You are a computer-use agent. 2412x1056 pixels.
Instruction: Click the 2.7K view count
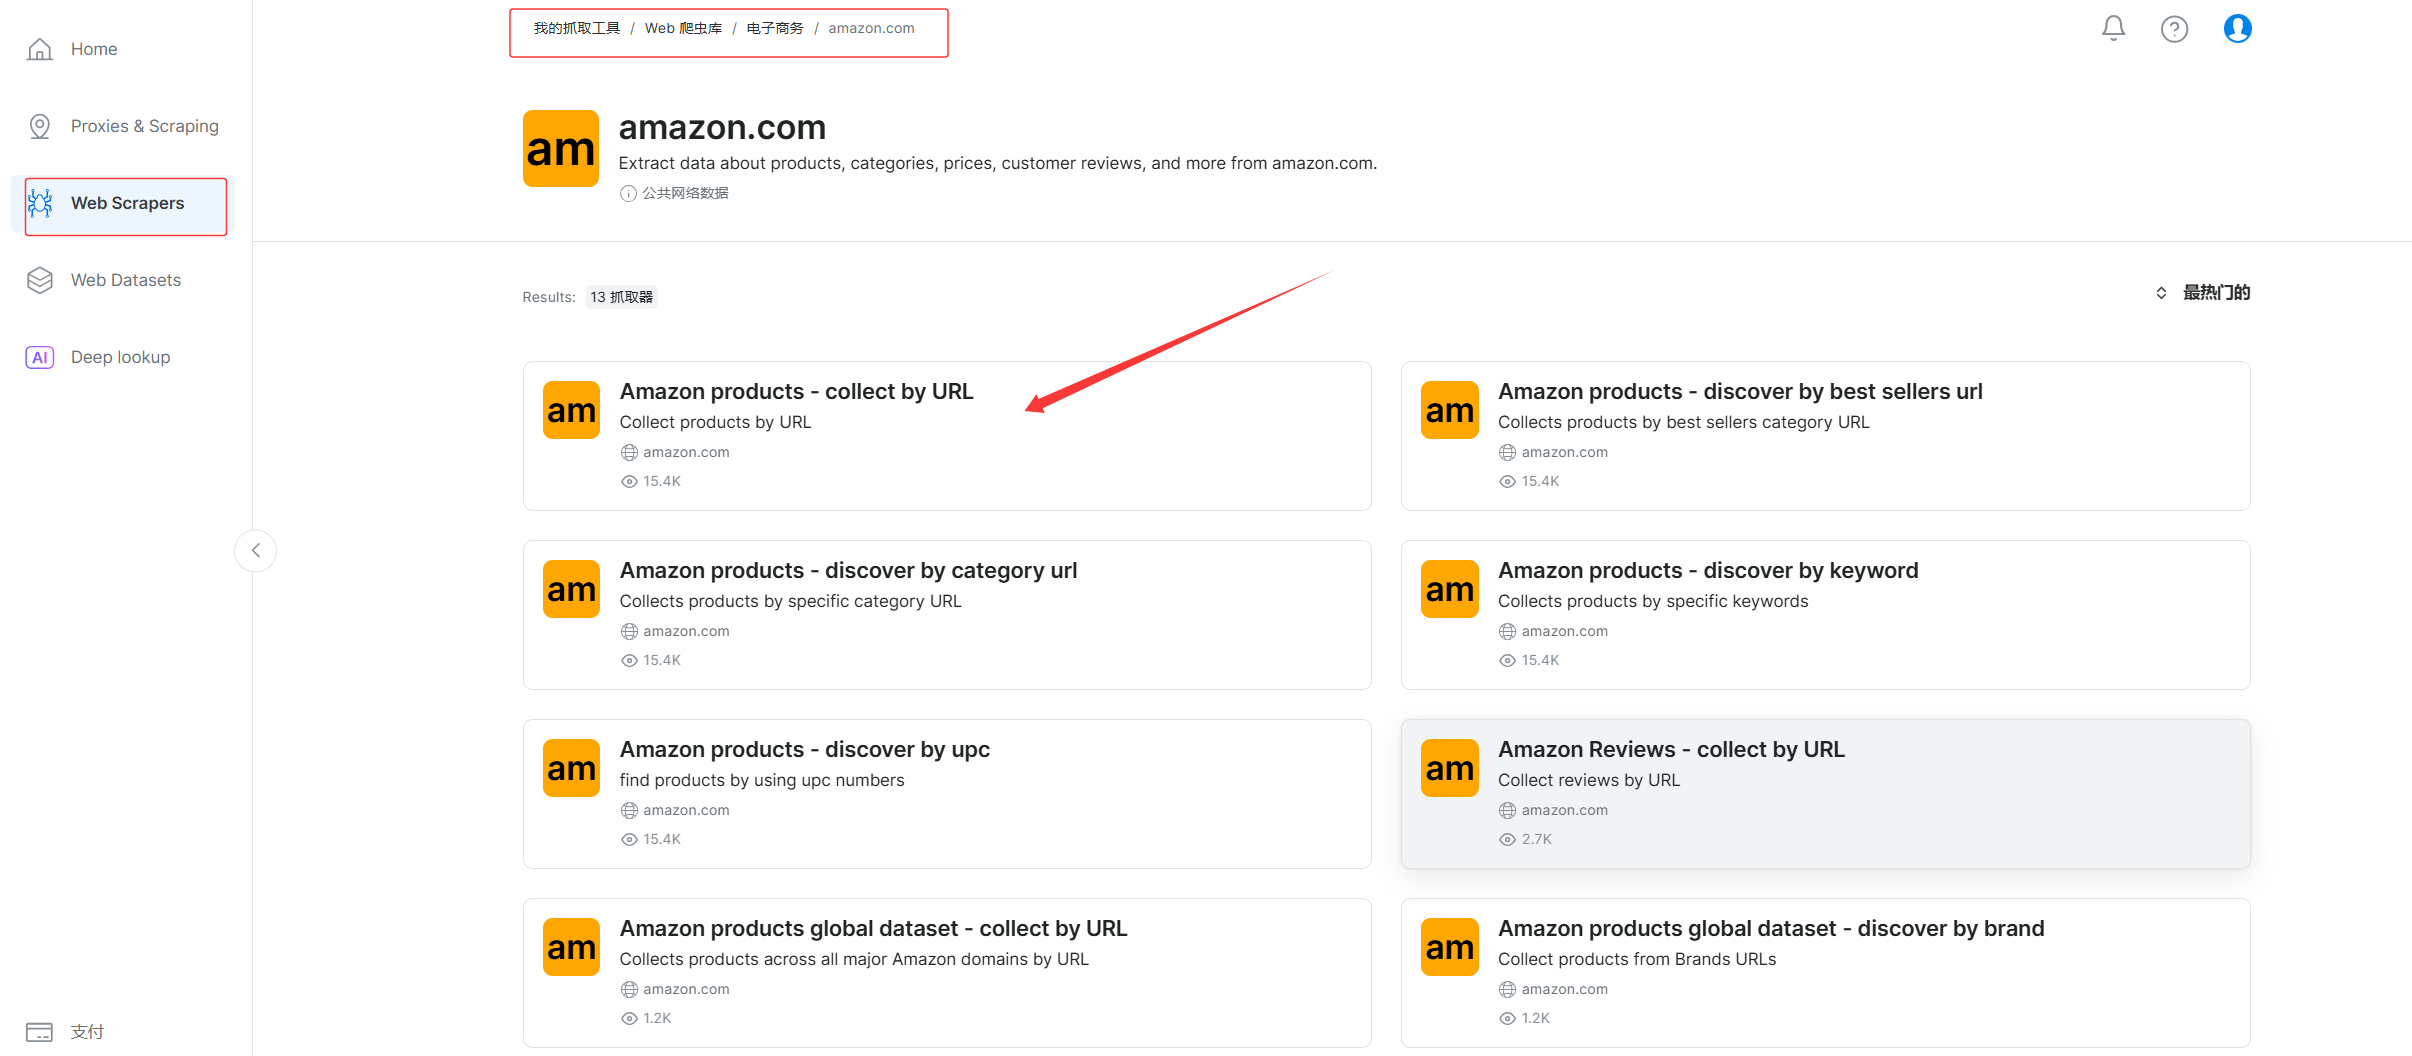tap(1537, 840)
